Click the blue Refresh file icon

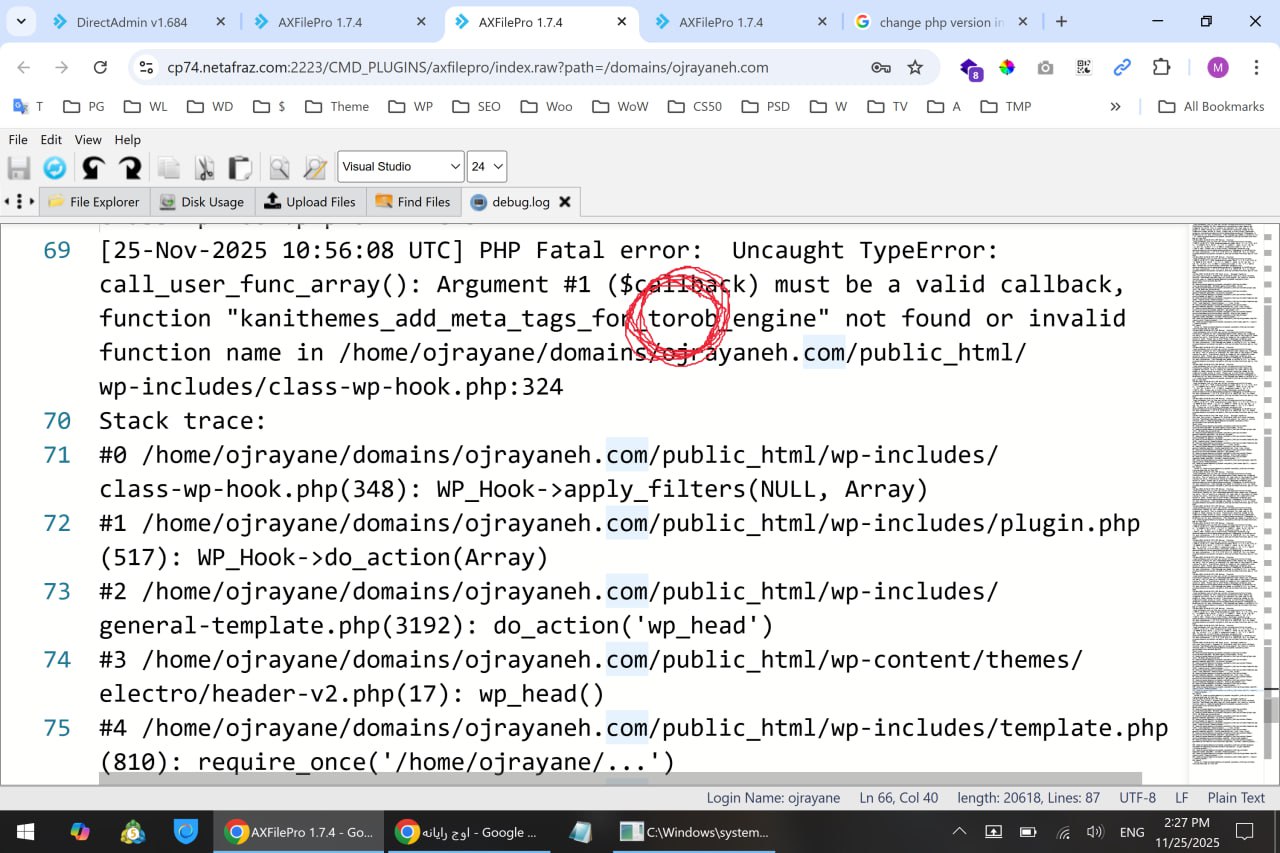(55, 167)
